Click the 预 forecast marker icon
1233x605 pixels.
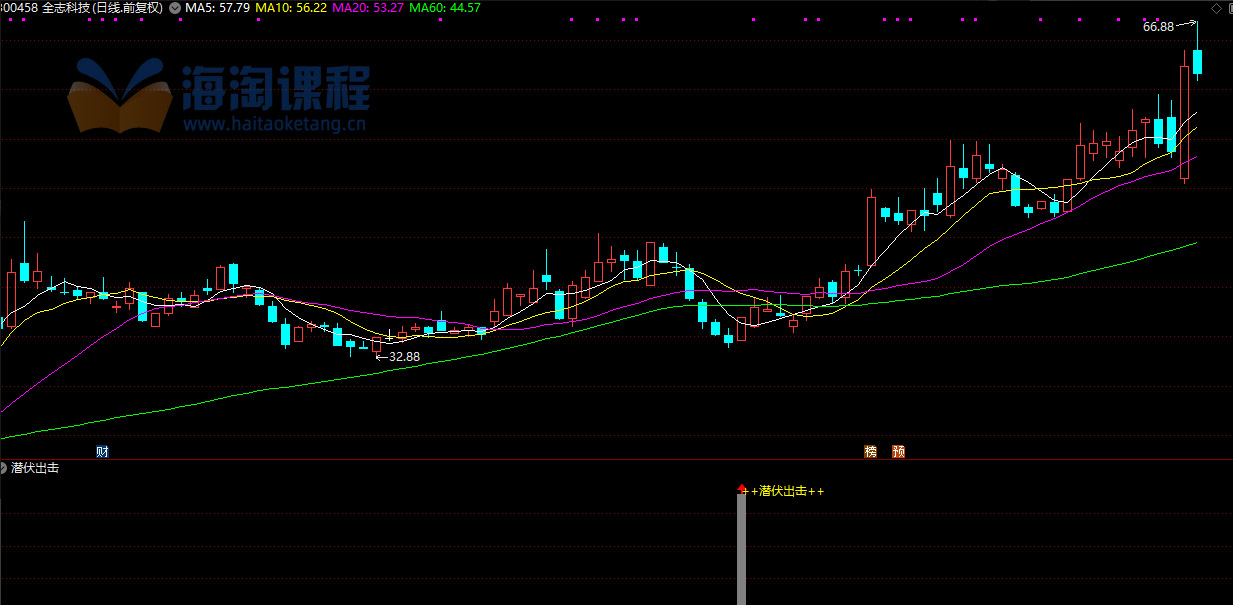pyautogui.click(x=899, y=452)
